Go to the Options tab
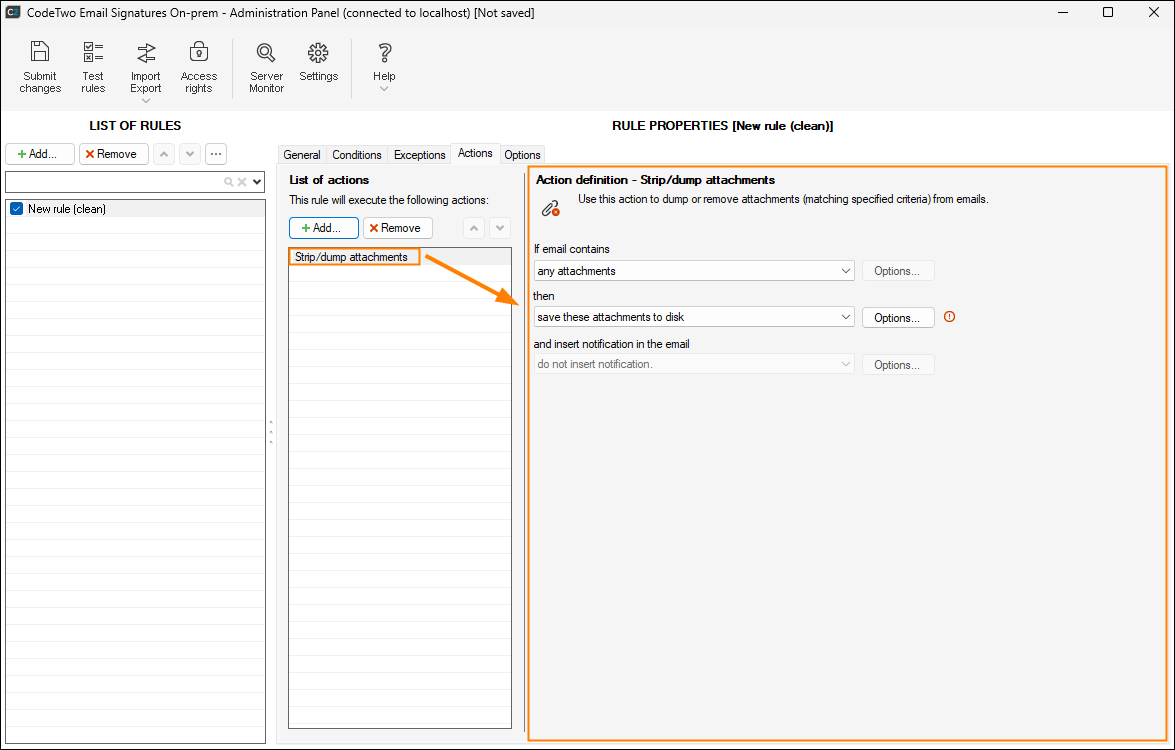1175x750 pixels. point(522,155)
